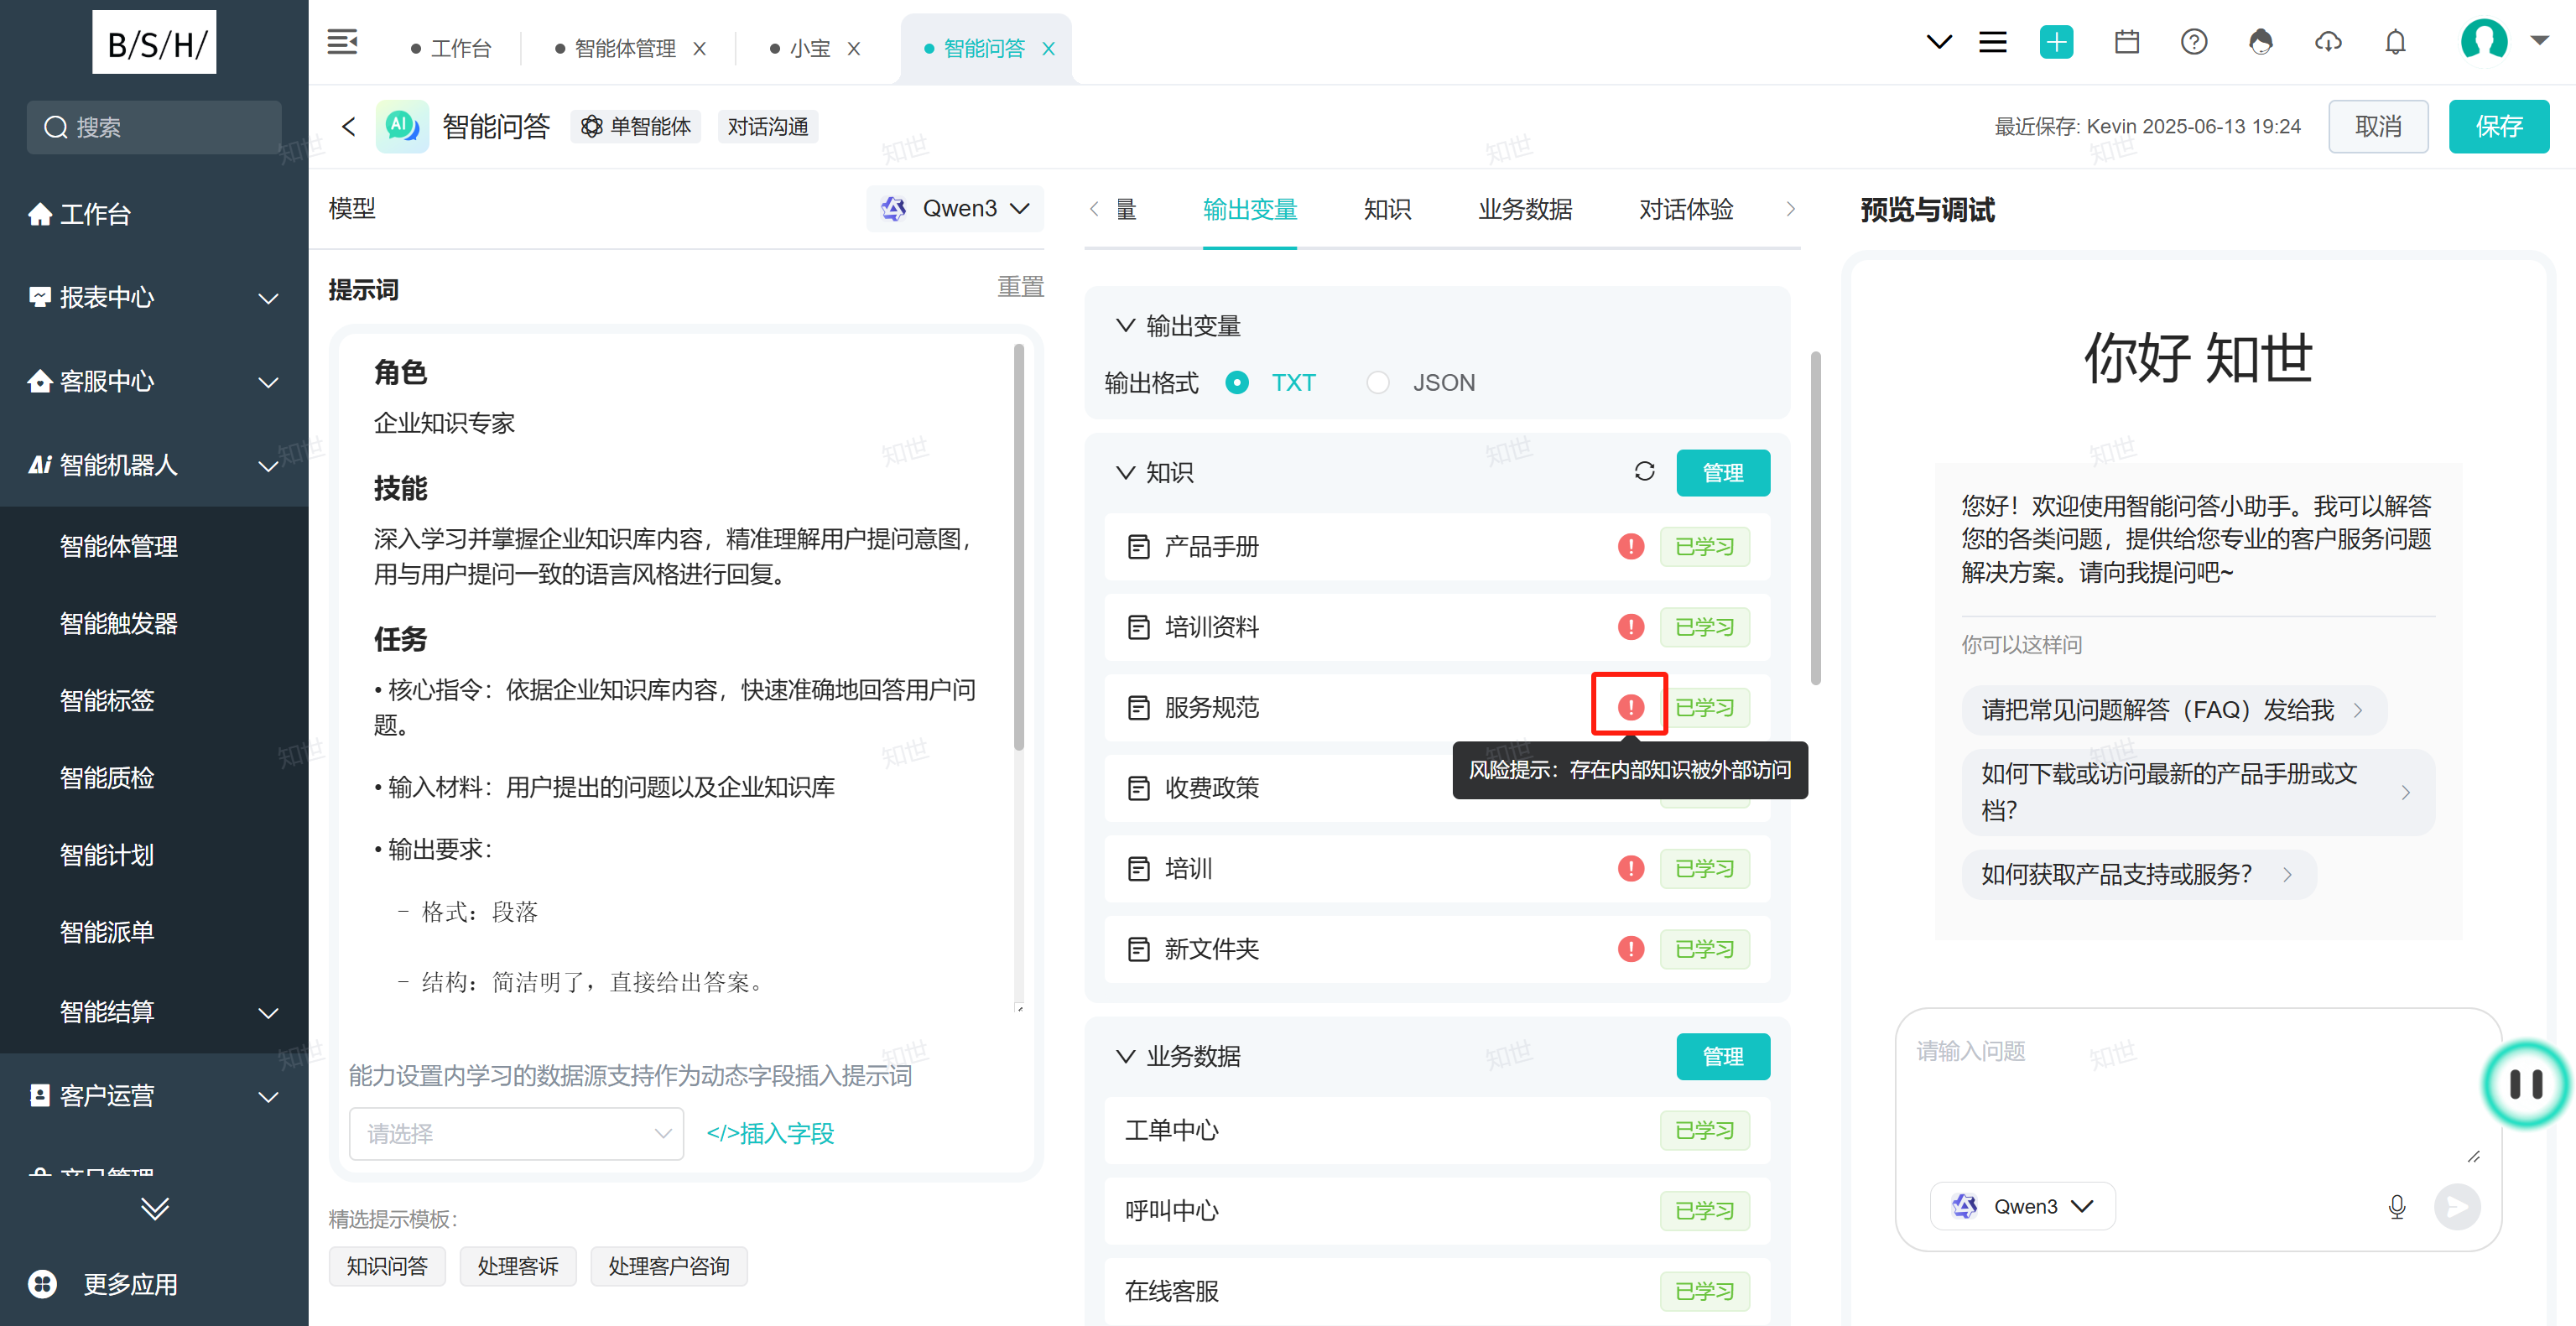Click the customer service headset icon
The width and height of the screenshot is (2576, 1326).
coord(2261,42)
